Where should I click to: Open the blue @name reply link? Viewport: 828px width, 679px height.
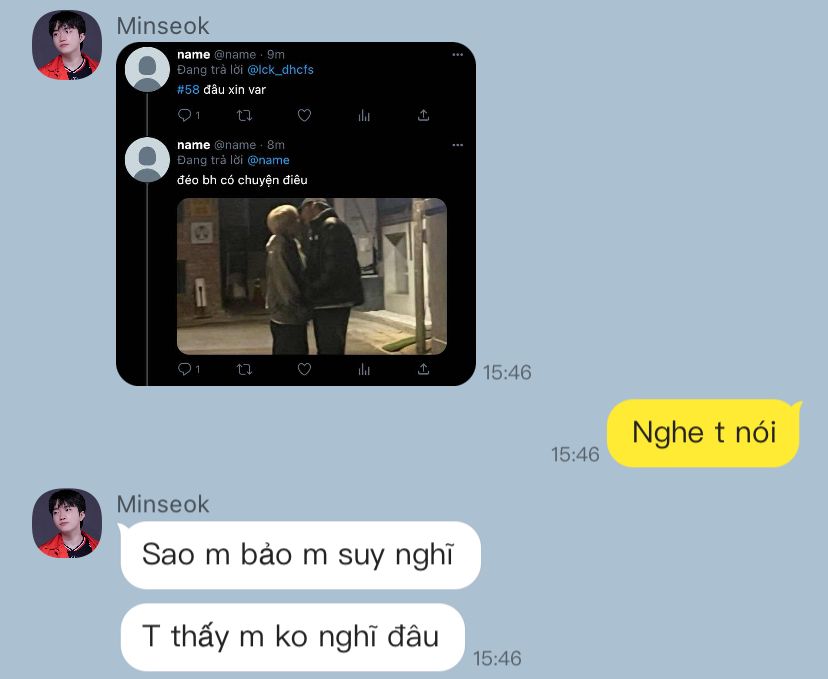pos(268,160)
